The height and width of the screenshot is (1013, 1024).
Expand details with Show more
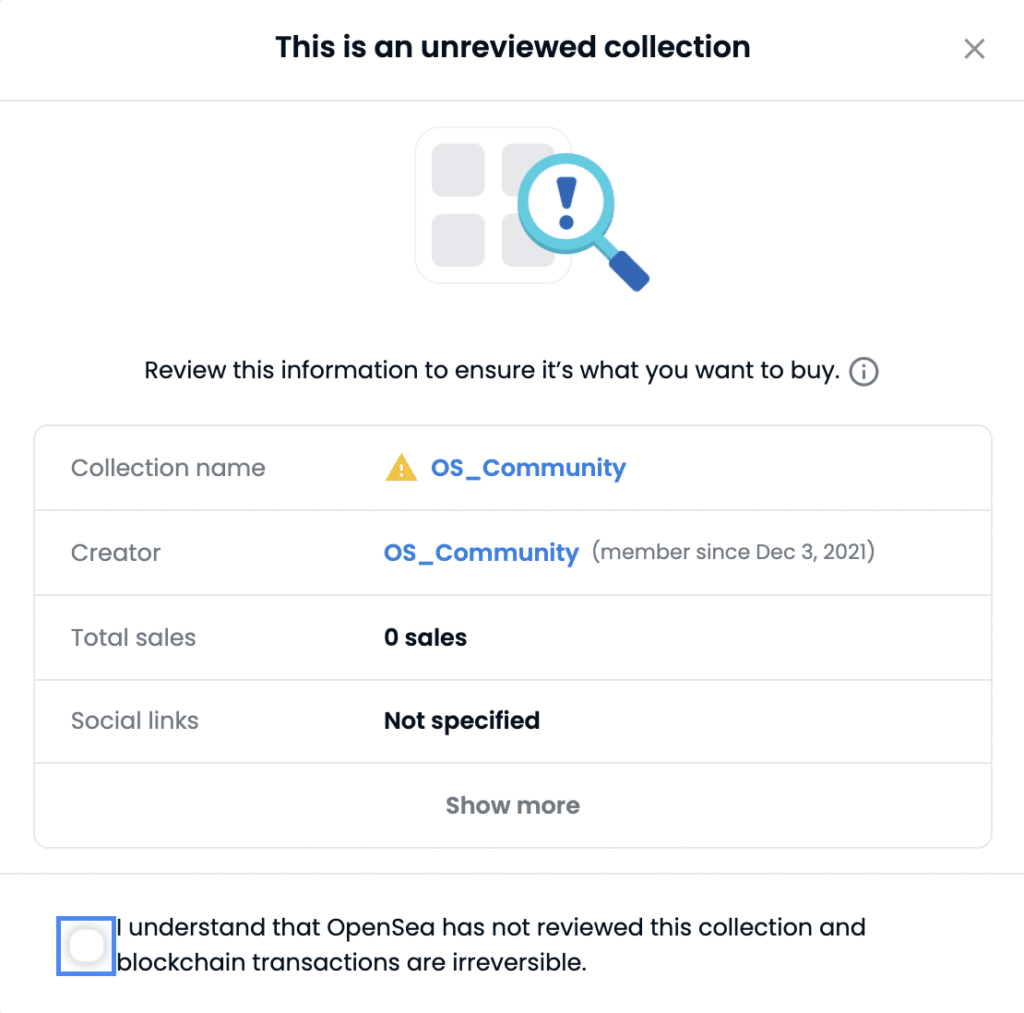[513, 805]
